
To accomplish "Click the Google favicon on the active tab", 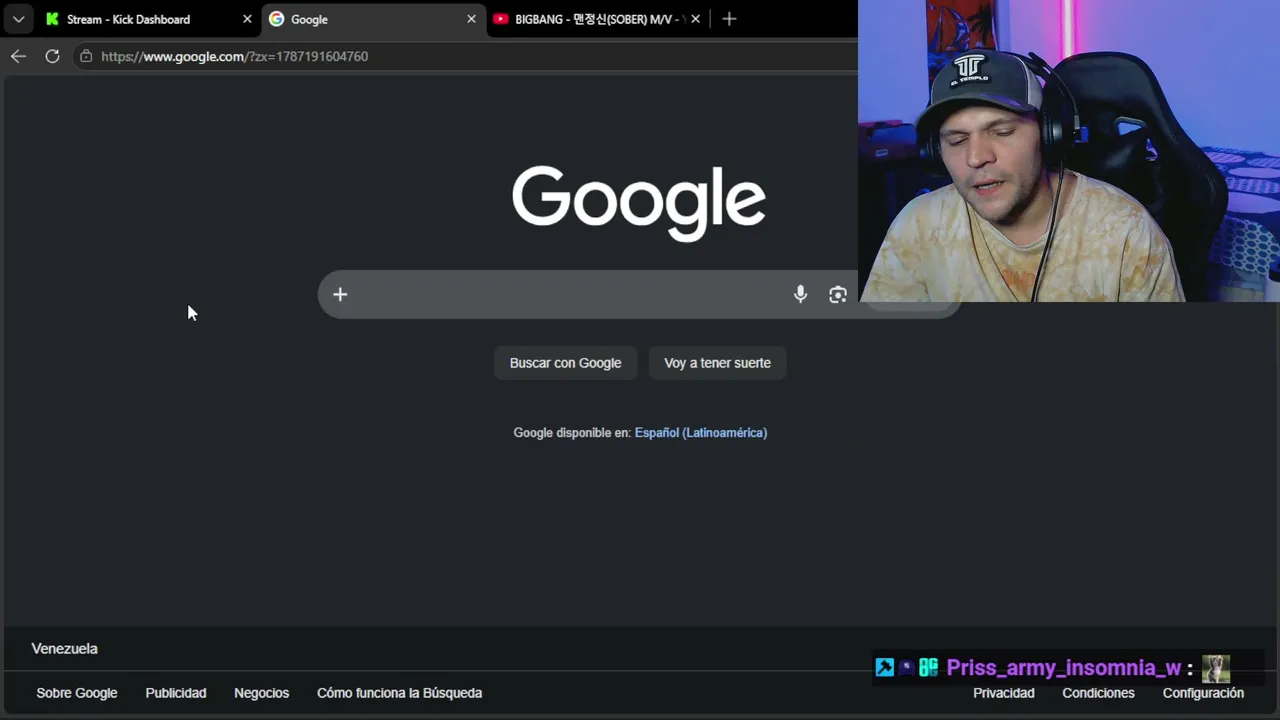I will pyautogui.click(x=276, y=19).
